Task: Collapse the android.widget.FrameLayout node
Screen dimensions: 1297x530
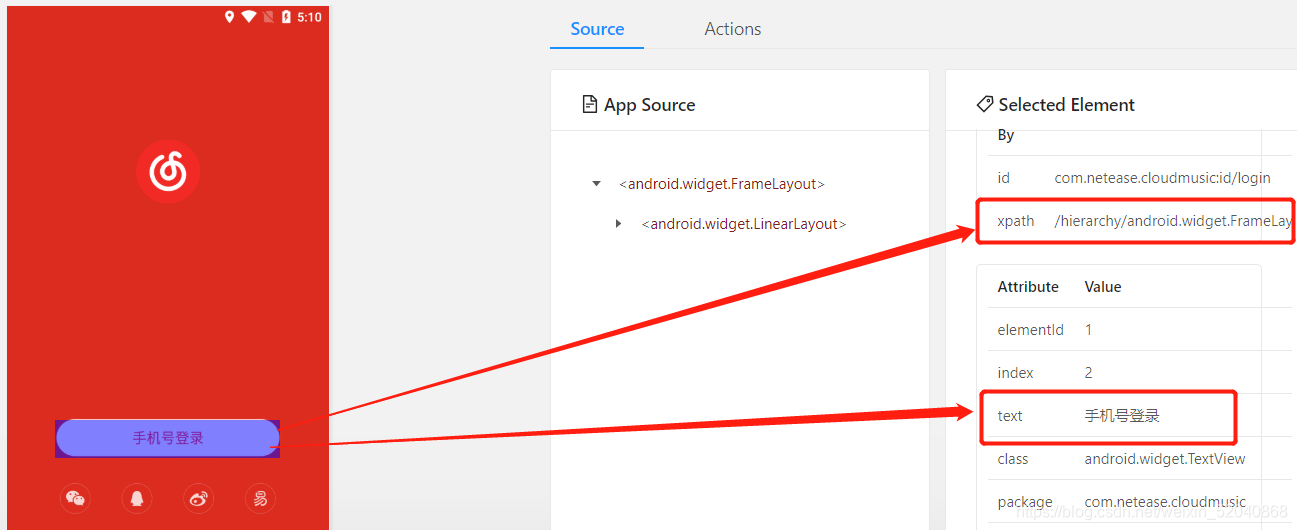Action: coord(597,184)
